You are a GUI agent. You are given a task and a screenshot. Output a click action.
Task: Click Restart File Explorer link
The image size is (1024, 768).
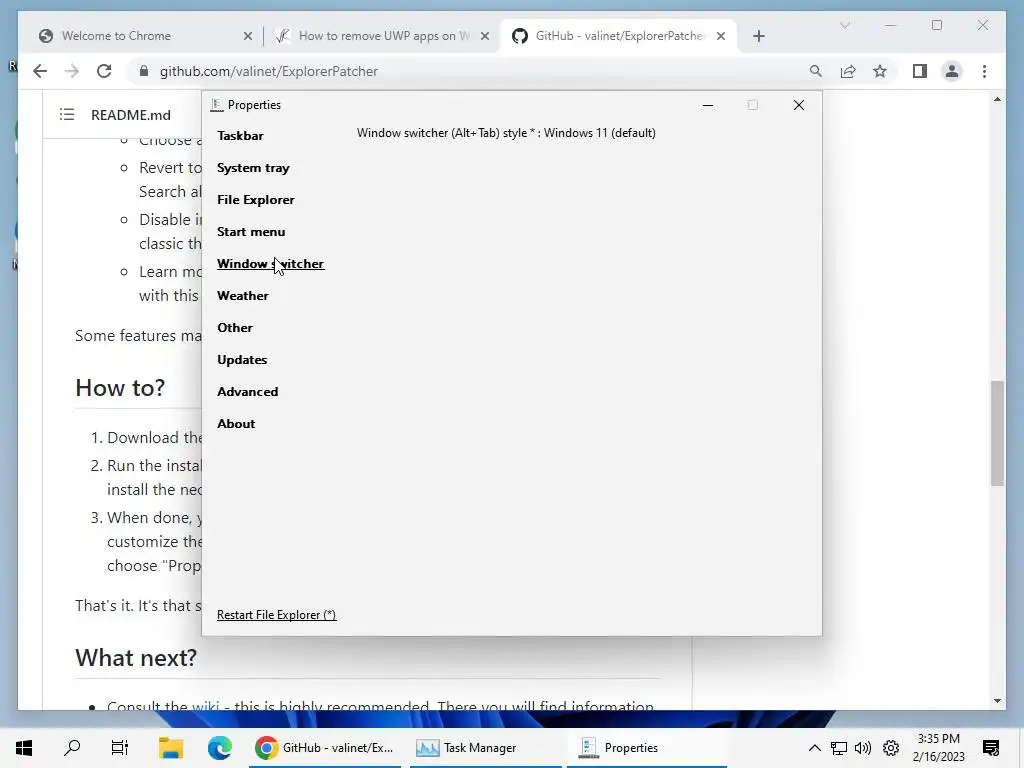[276, 615]
